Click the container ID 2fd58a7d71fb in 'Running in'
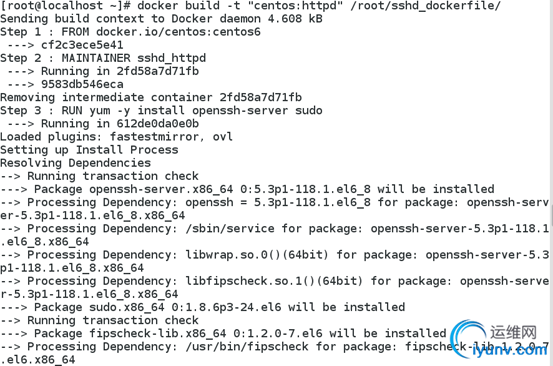Image resolution: width=553 pixels, height=366 pixels. (158, 71)
